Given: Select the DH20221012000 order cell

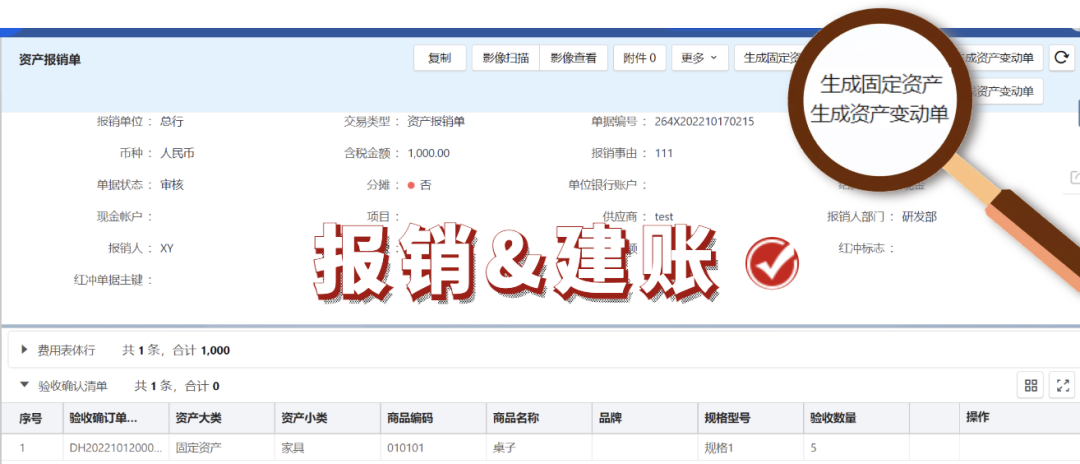Looking at the screenshot, I should (114, 448).
